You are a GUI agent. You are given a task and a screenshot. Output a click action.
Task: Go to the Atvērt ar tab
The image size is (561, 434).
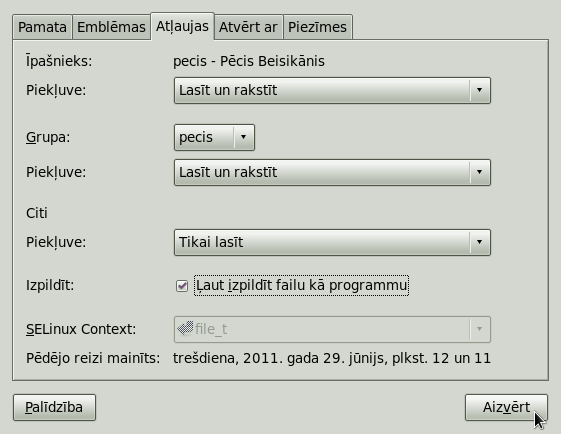(248, 27)
